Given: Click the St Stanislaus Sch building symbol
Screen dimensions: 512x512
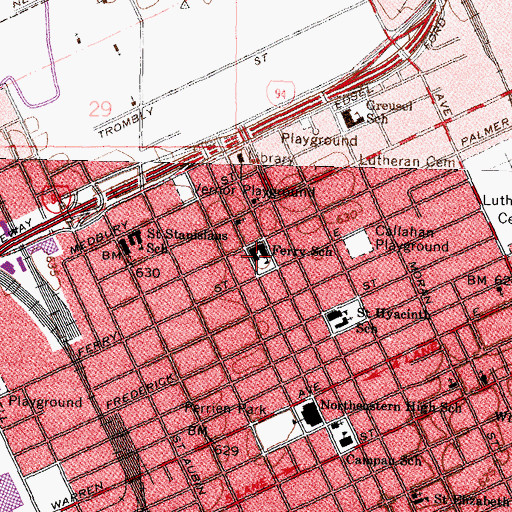Looking at the screenshot, I should click(131, 242).
